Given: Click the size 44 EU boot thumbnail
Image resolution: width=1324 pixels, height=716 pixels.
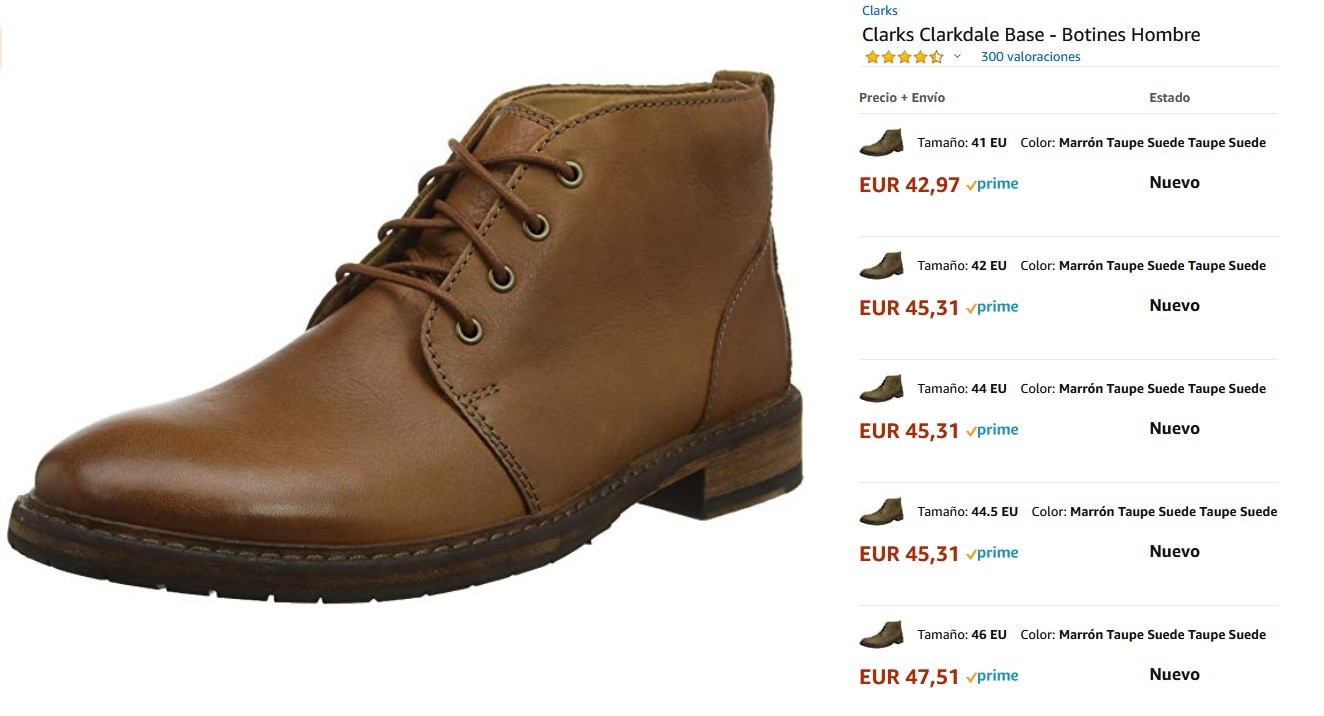Looking at the screenshot, I should pyautogui.click(x=881, y=388).
